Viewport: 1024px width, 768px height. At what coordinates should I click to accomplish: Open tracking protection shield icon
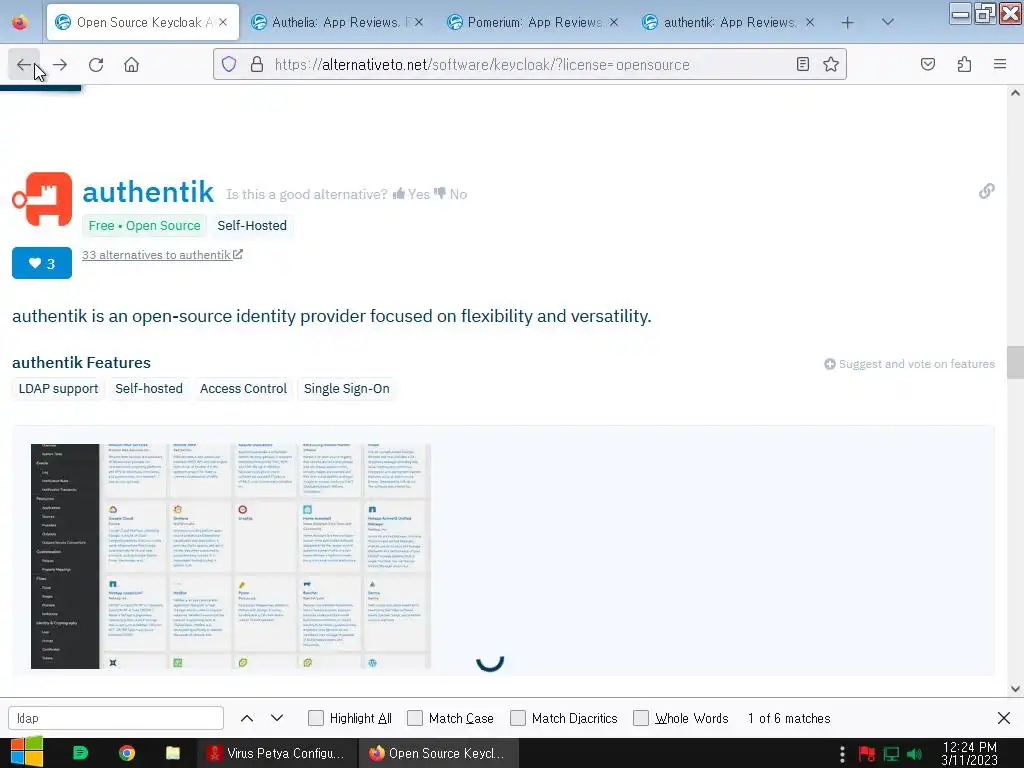pyautogui.click(x=229, y=64)
